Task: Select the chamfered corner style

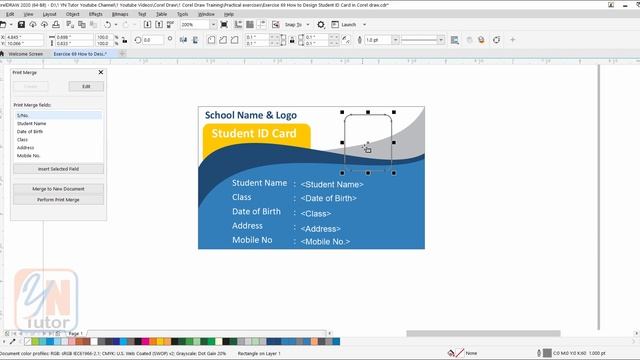Action: pyautogui.click(x=234, y=40)
